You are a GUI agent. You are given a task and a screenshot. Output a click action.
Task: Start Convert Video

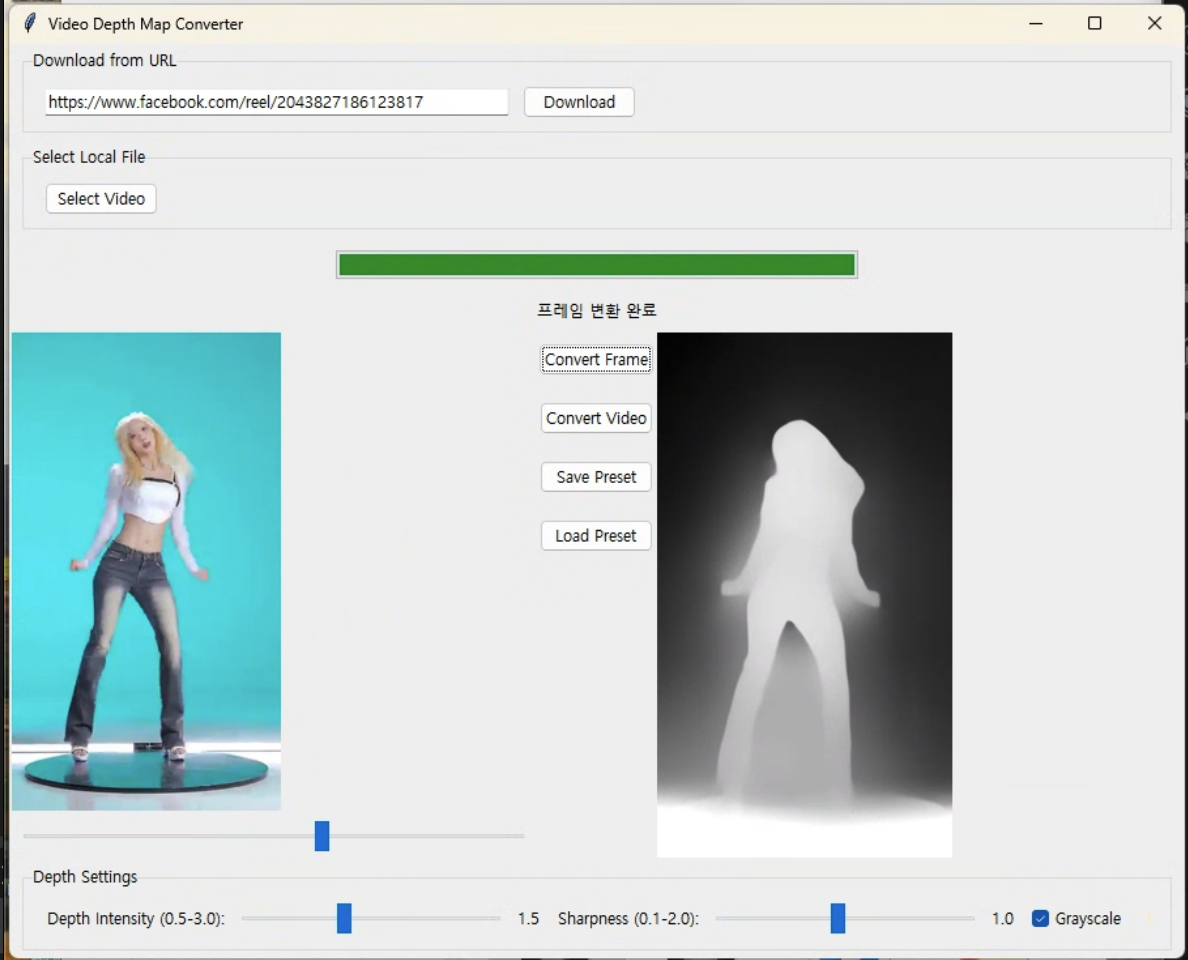pos(596,418)
